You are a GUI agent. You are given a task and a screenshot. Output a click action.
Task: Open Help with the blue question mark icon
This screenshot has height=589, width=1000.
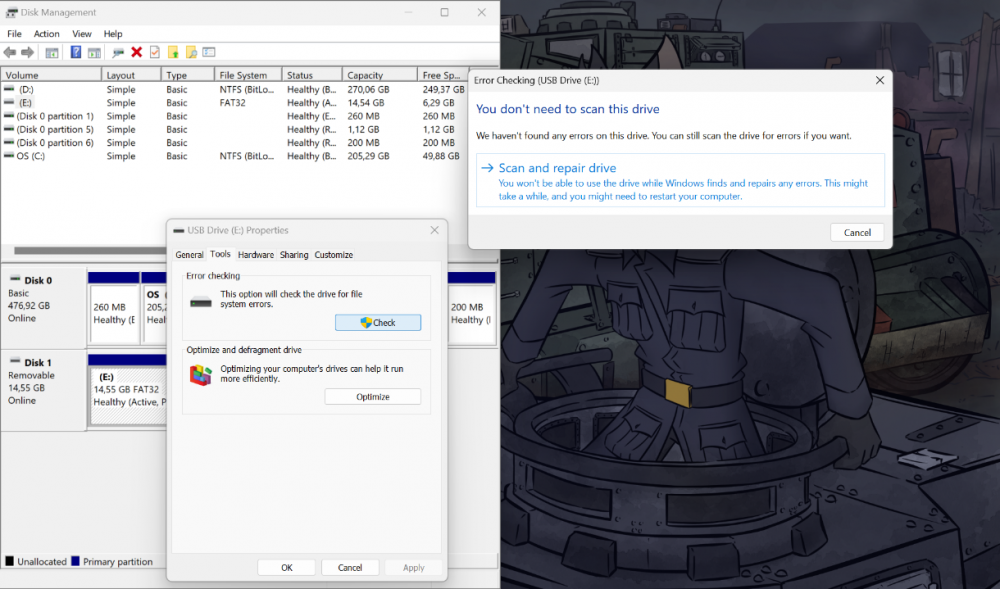point(76,52)
